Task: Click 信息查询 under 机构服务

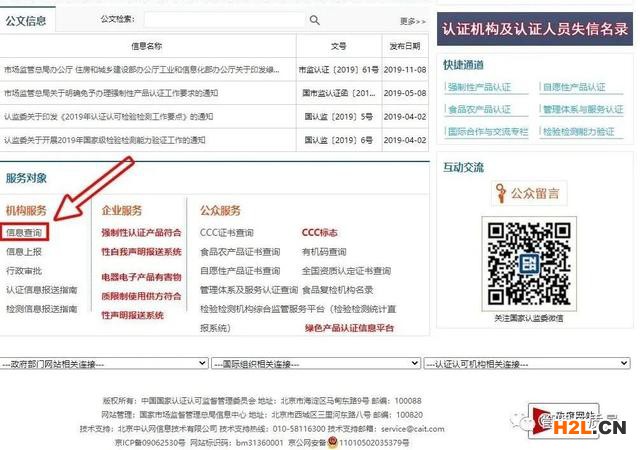Action: pyautogui.click(x=25, y=232)
